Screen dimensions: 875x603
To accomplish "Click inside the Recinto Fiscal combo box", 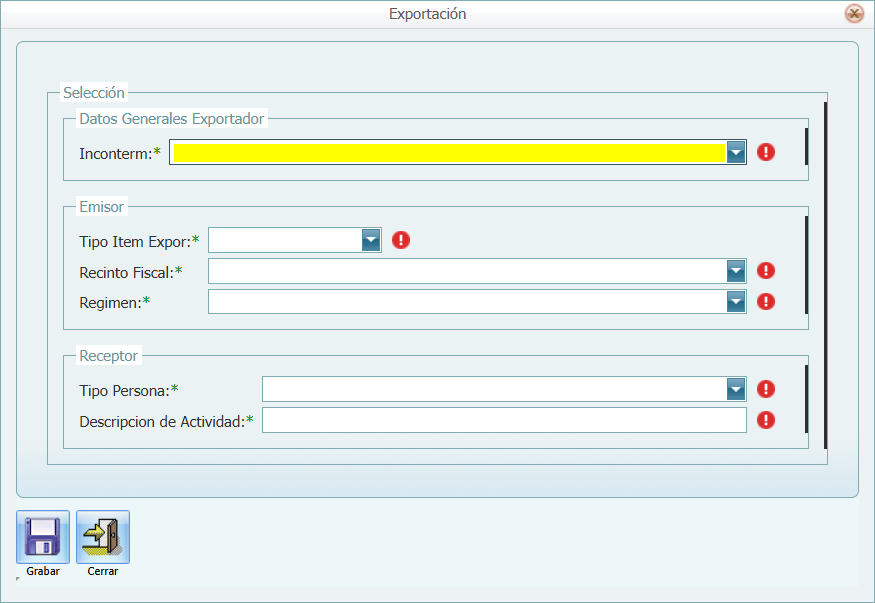I will point(466,271).
